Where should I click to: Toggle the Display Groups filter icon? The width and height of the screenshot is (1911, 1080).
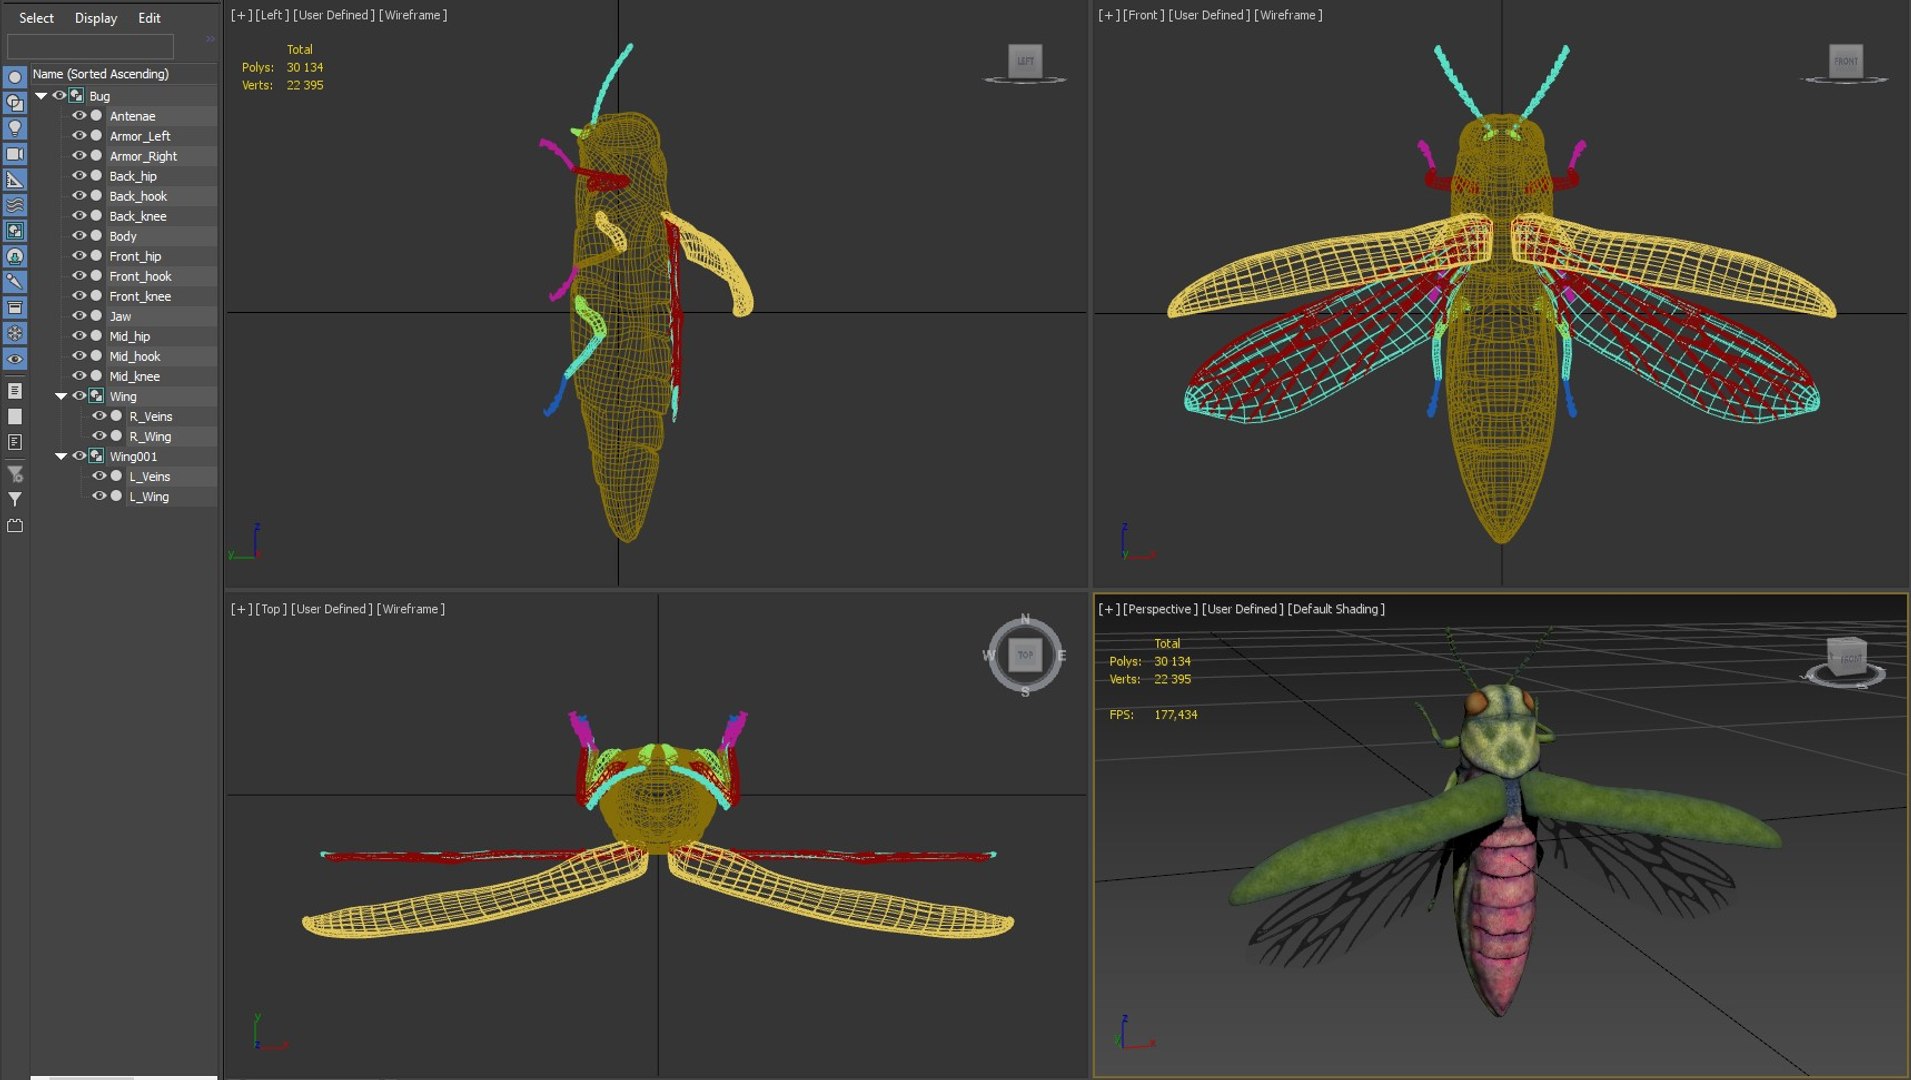[15, 231]
